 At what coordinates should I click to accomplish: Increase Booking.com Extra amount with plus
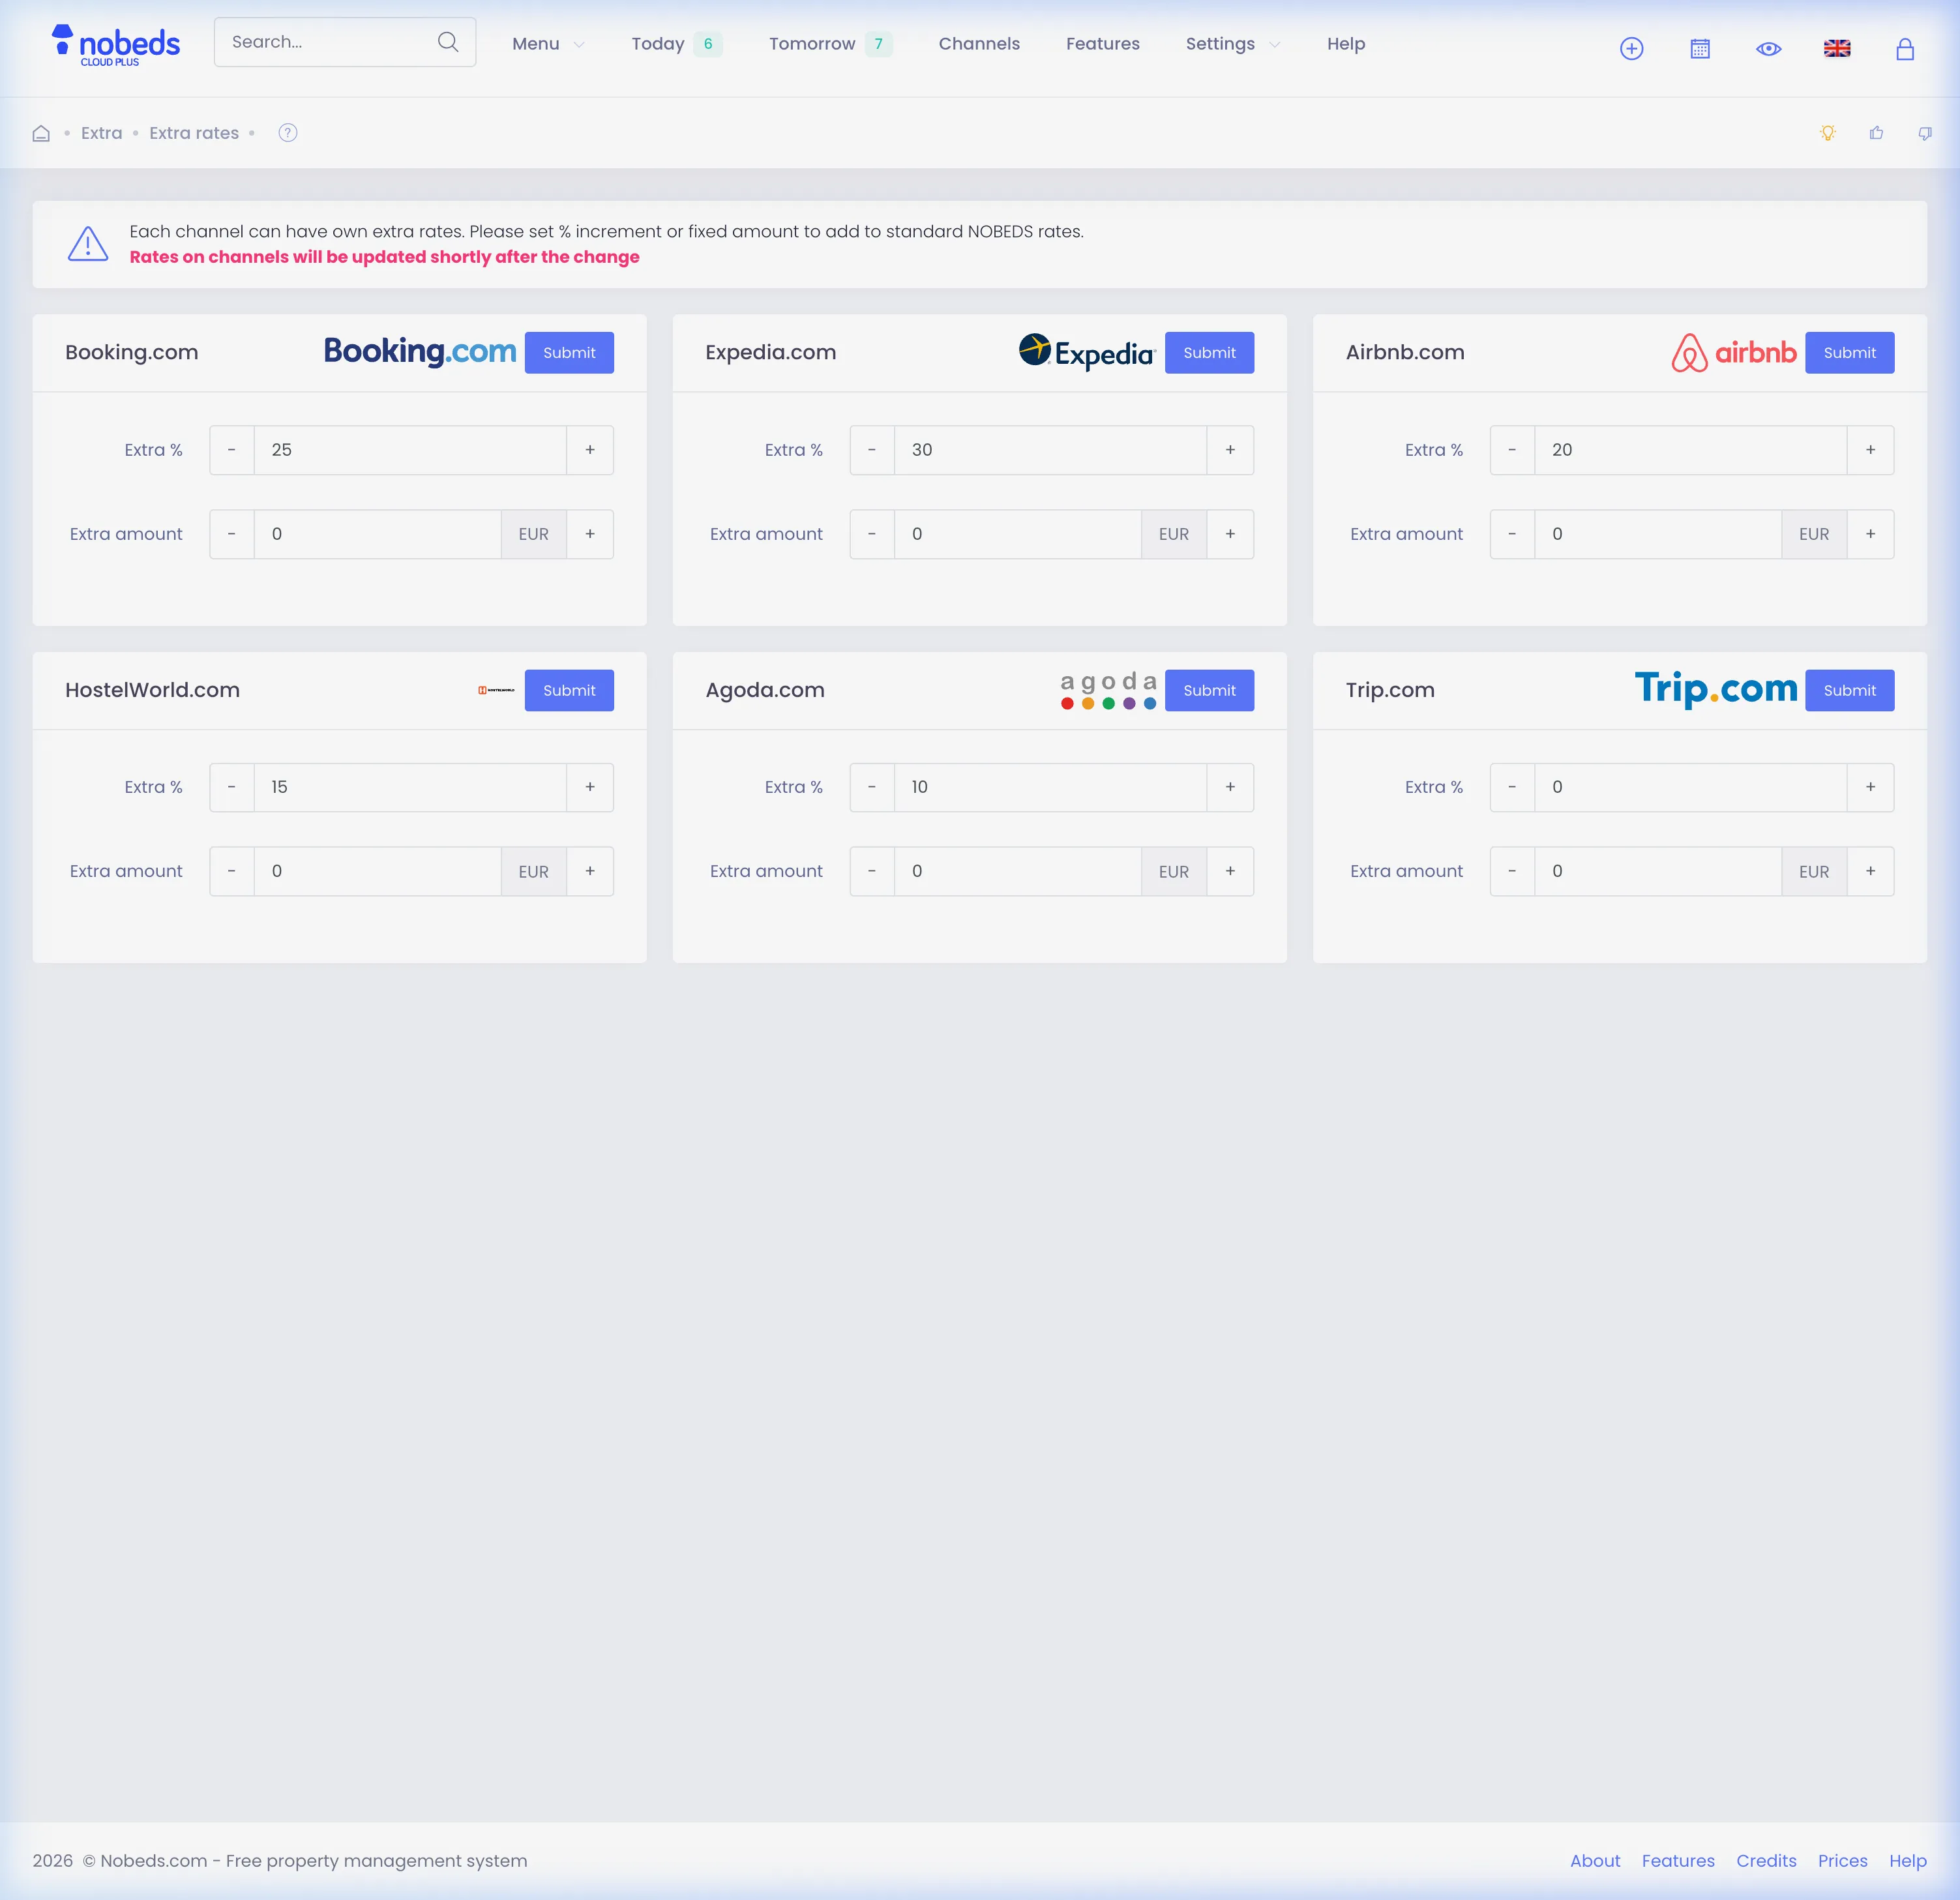[590, 534]
